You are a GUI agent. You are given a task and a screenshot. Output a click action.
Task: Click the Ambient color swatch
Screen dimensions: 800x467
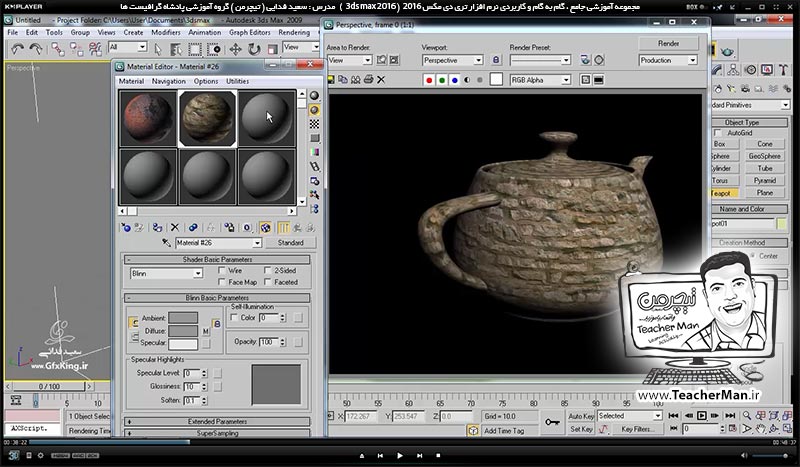coord(183,318)
